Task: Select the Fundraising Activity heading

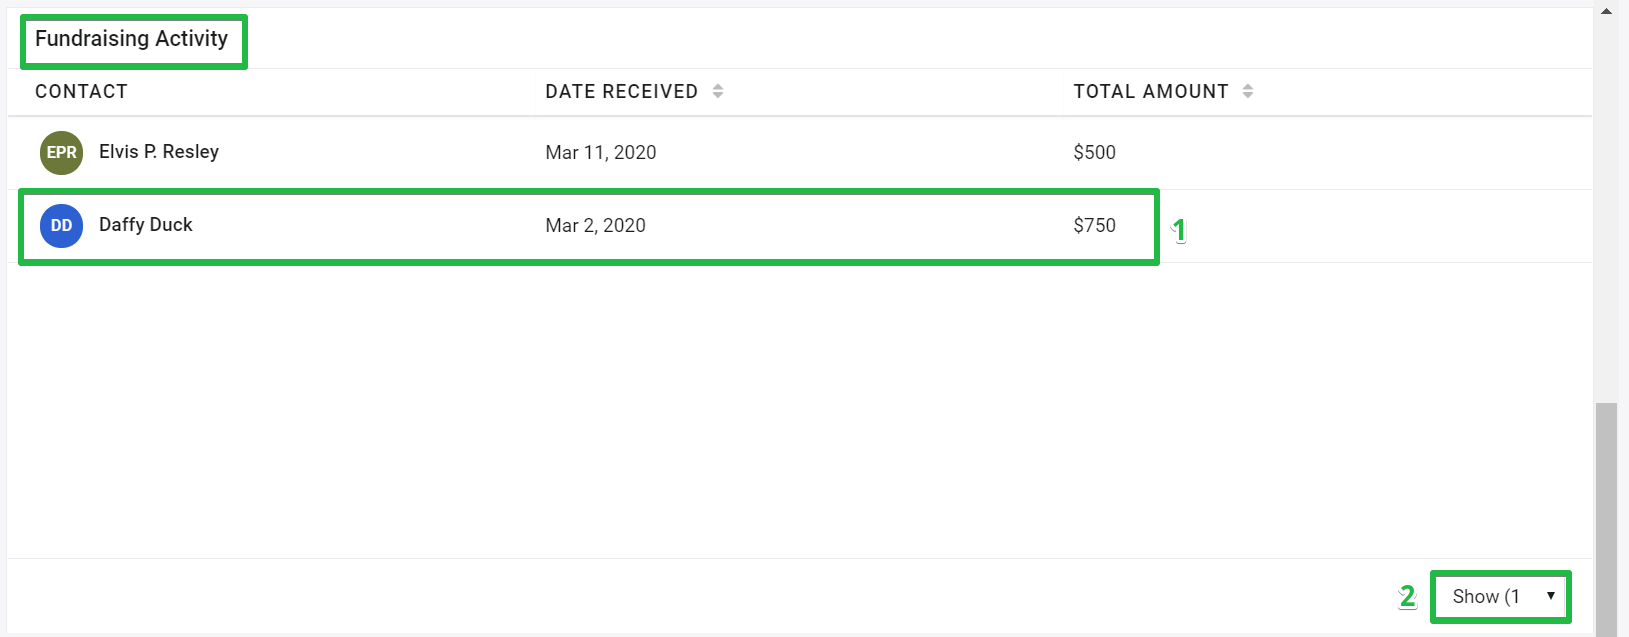Action: click(x=132, y=39)
